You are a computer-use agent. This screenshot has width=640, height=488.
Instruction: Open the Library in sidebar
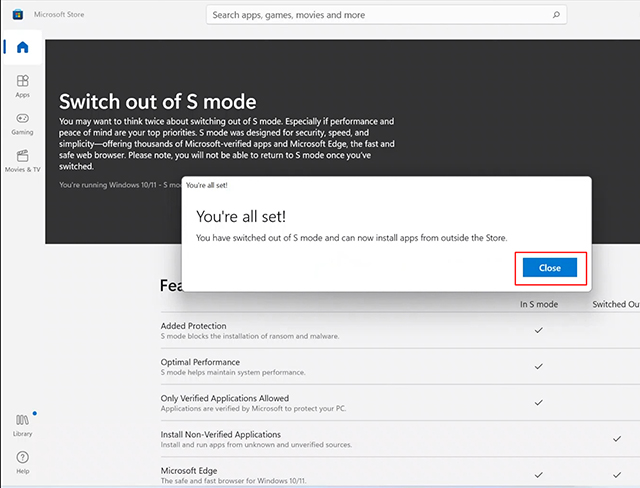tap(22, 424)
